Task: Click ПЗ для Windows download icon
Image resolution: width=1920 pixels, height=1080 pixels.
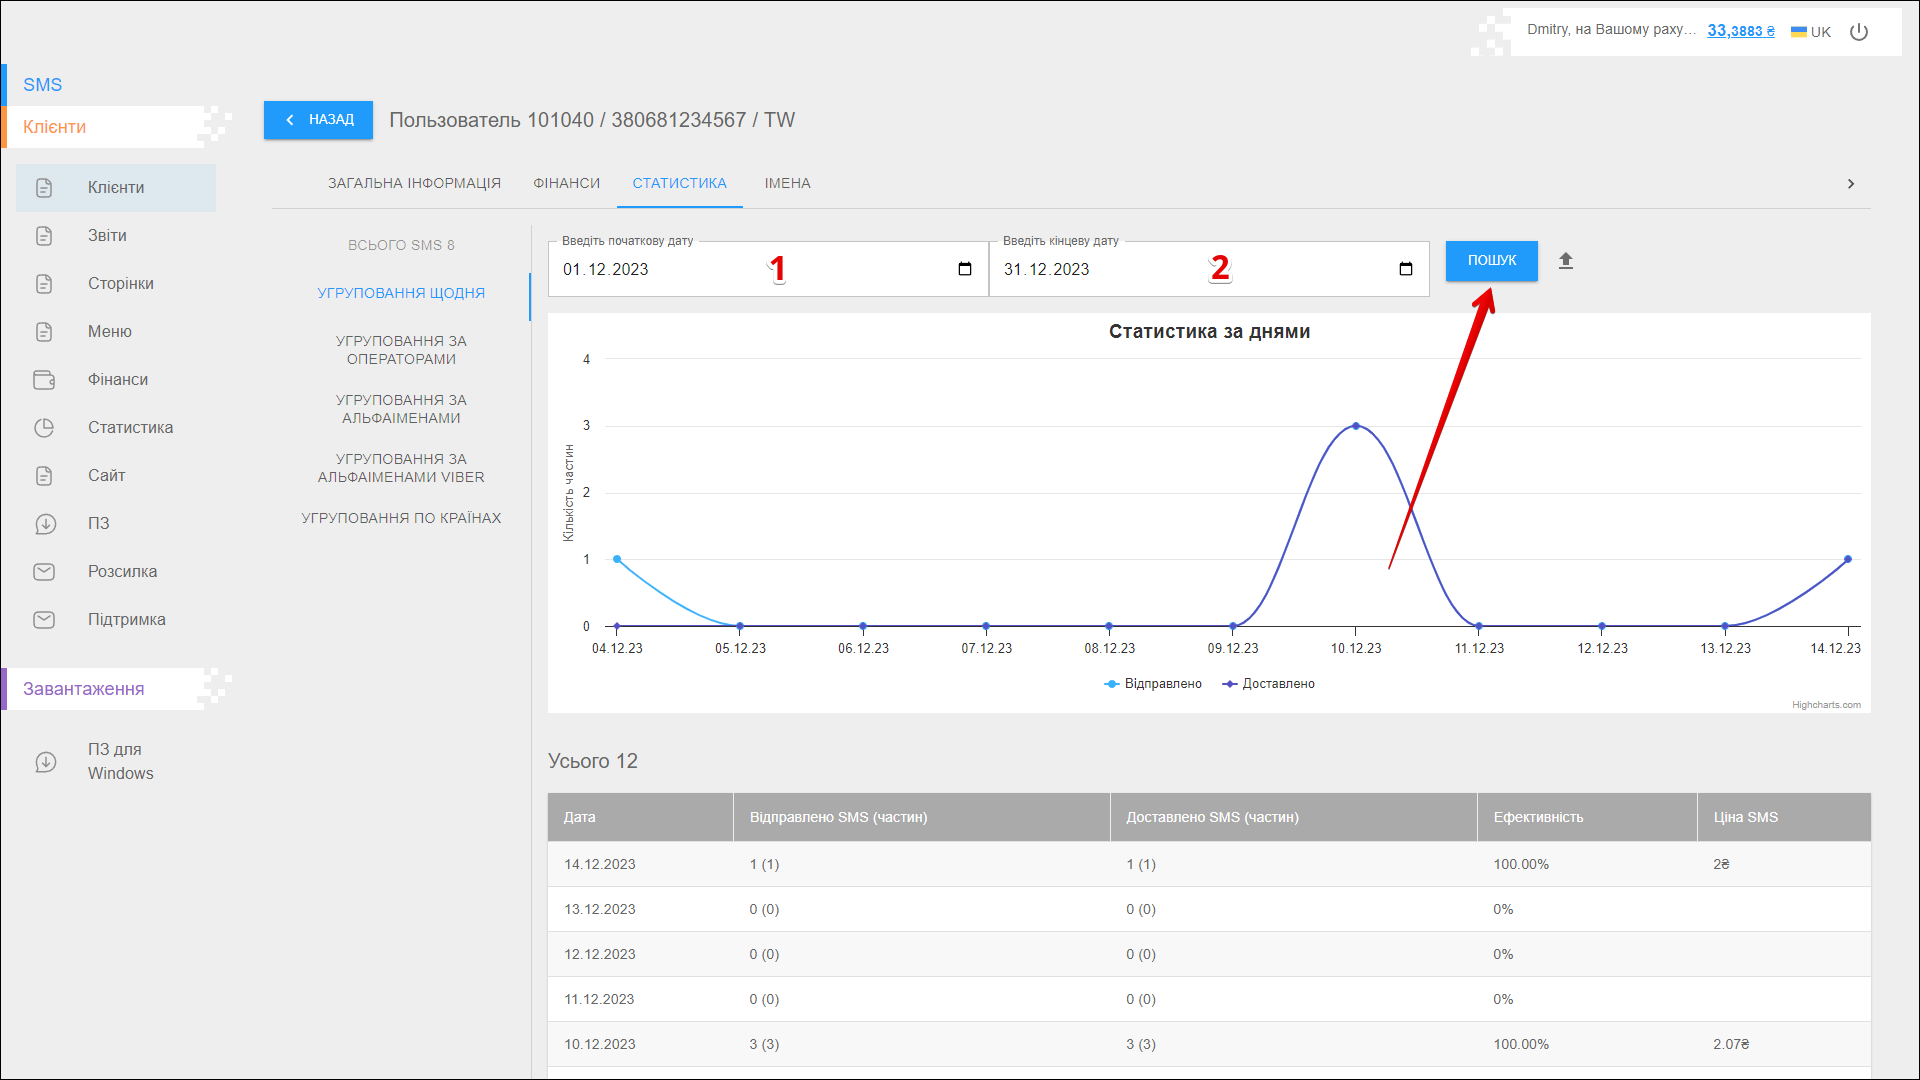Action: click(46, 762)
